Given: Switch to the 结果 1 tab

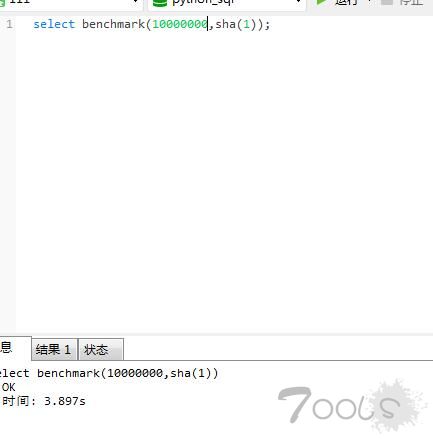Looking at the screenshot, I should 54,349.
